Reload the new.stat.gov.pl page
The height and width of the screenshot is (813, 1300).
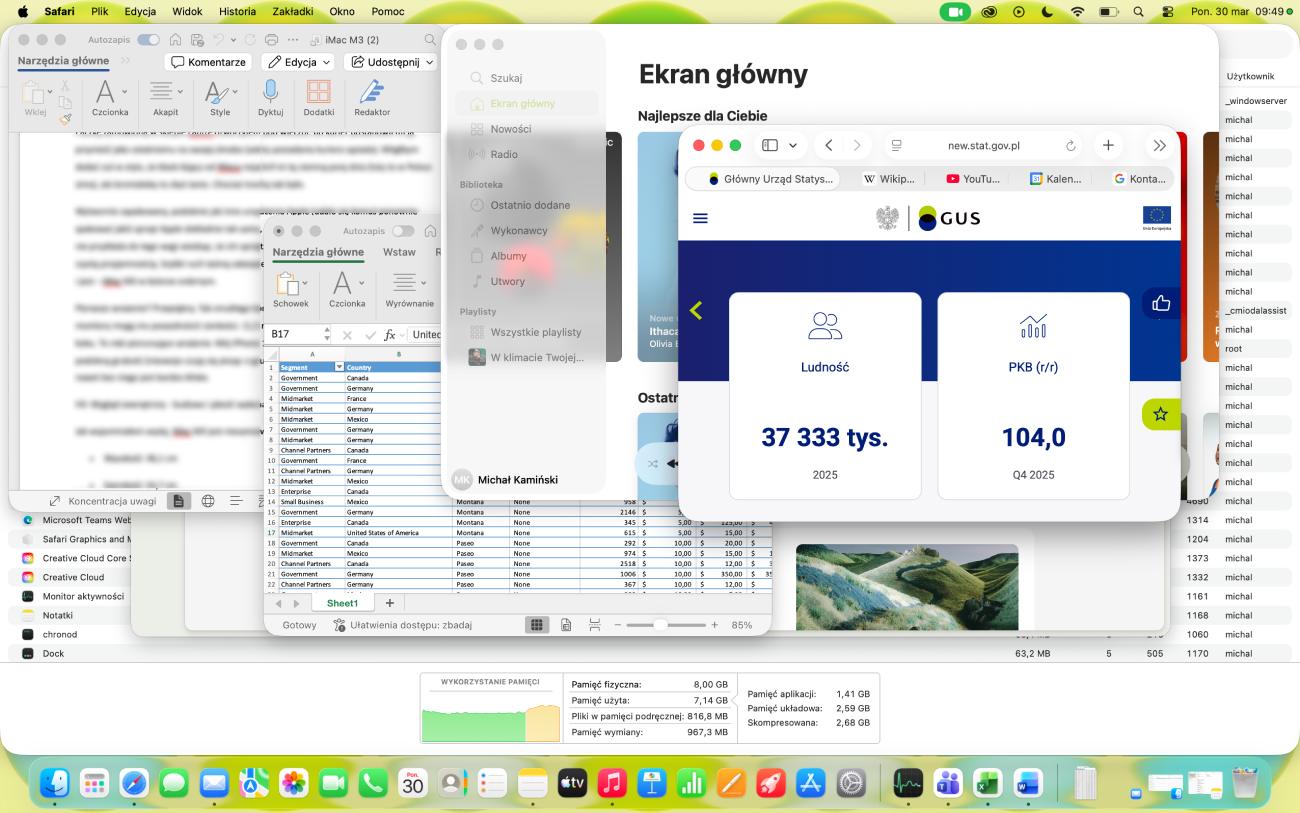click(x=1071, y=146)
